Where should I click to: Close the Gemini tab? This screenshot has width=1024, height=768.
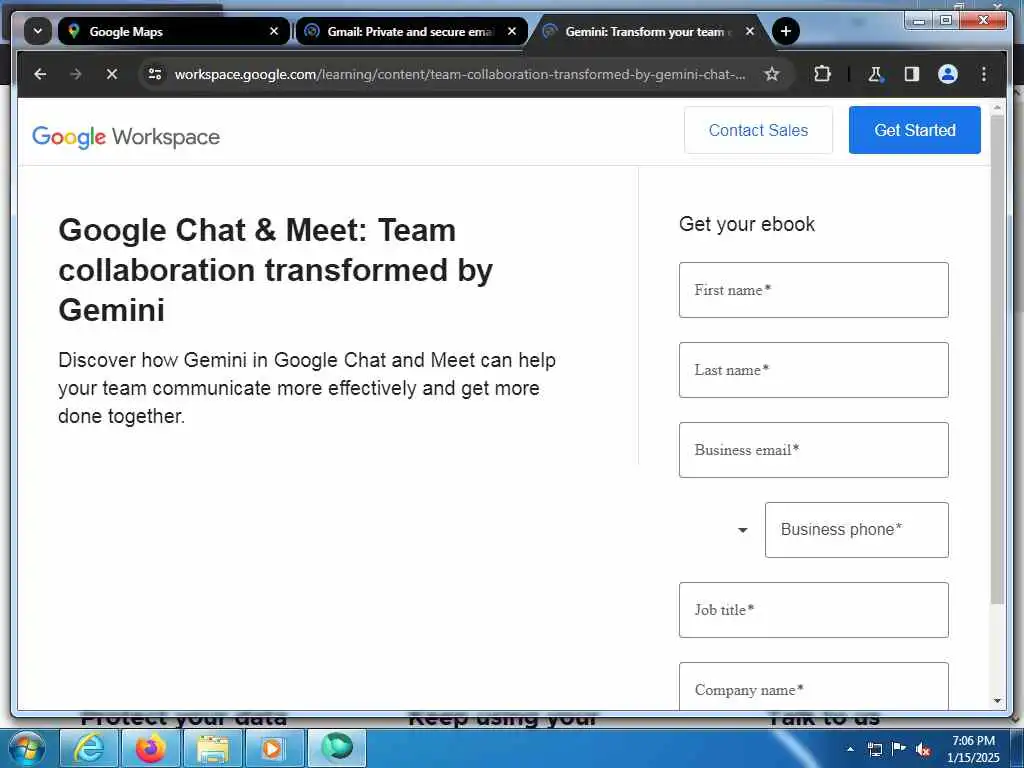point(750,31)
